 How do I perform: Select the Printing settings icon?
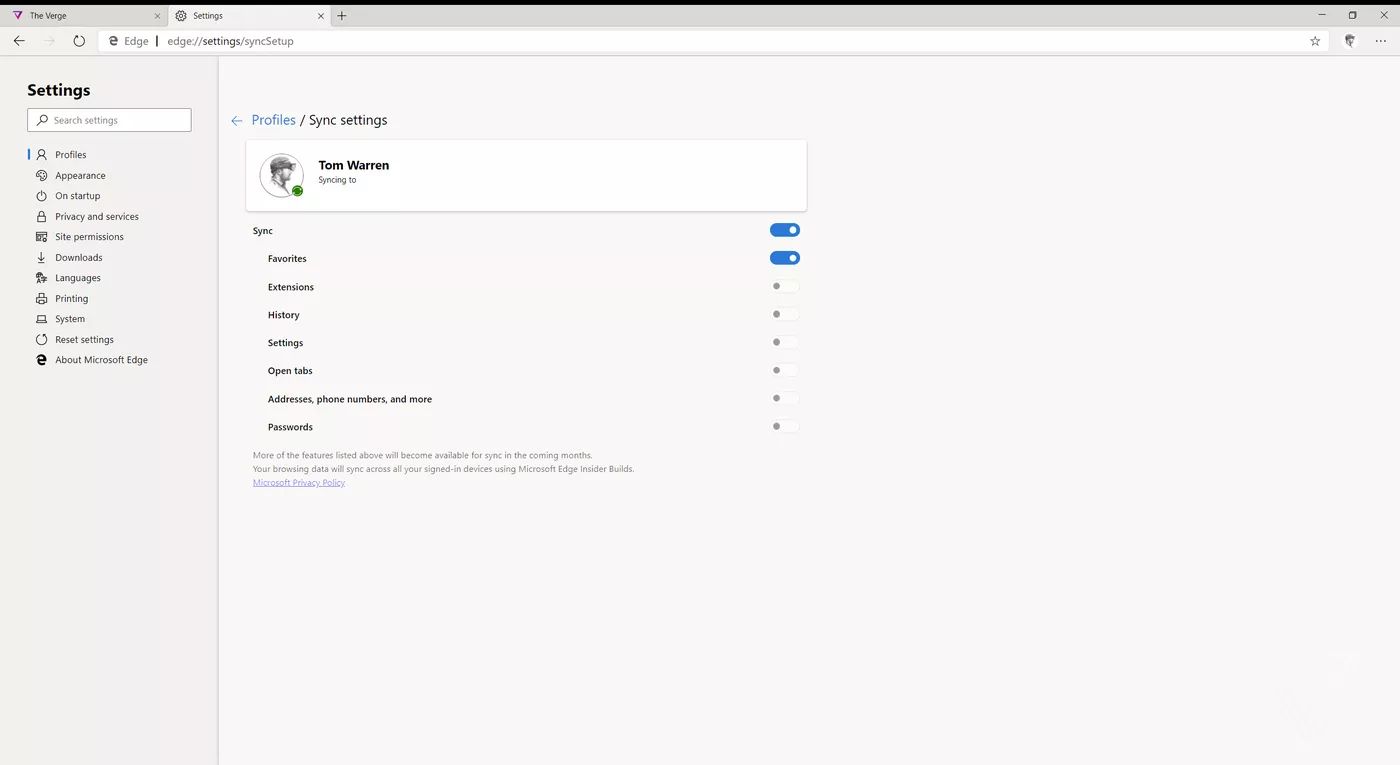41,298
